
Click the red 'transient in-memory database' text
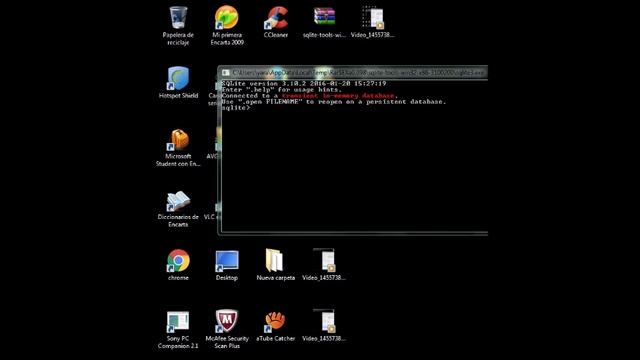coord(338,96)
